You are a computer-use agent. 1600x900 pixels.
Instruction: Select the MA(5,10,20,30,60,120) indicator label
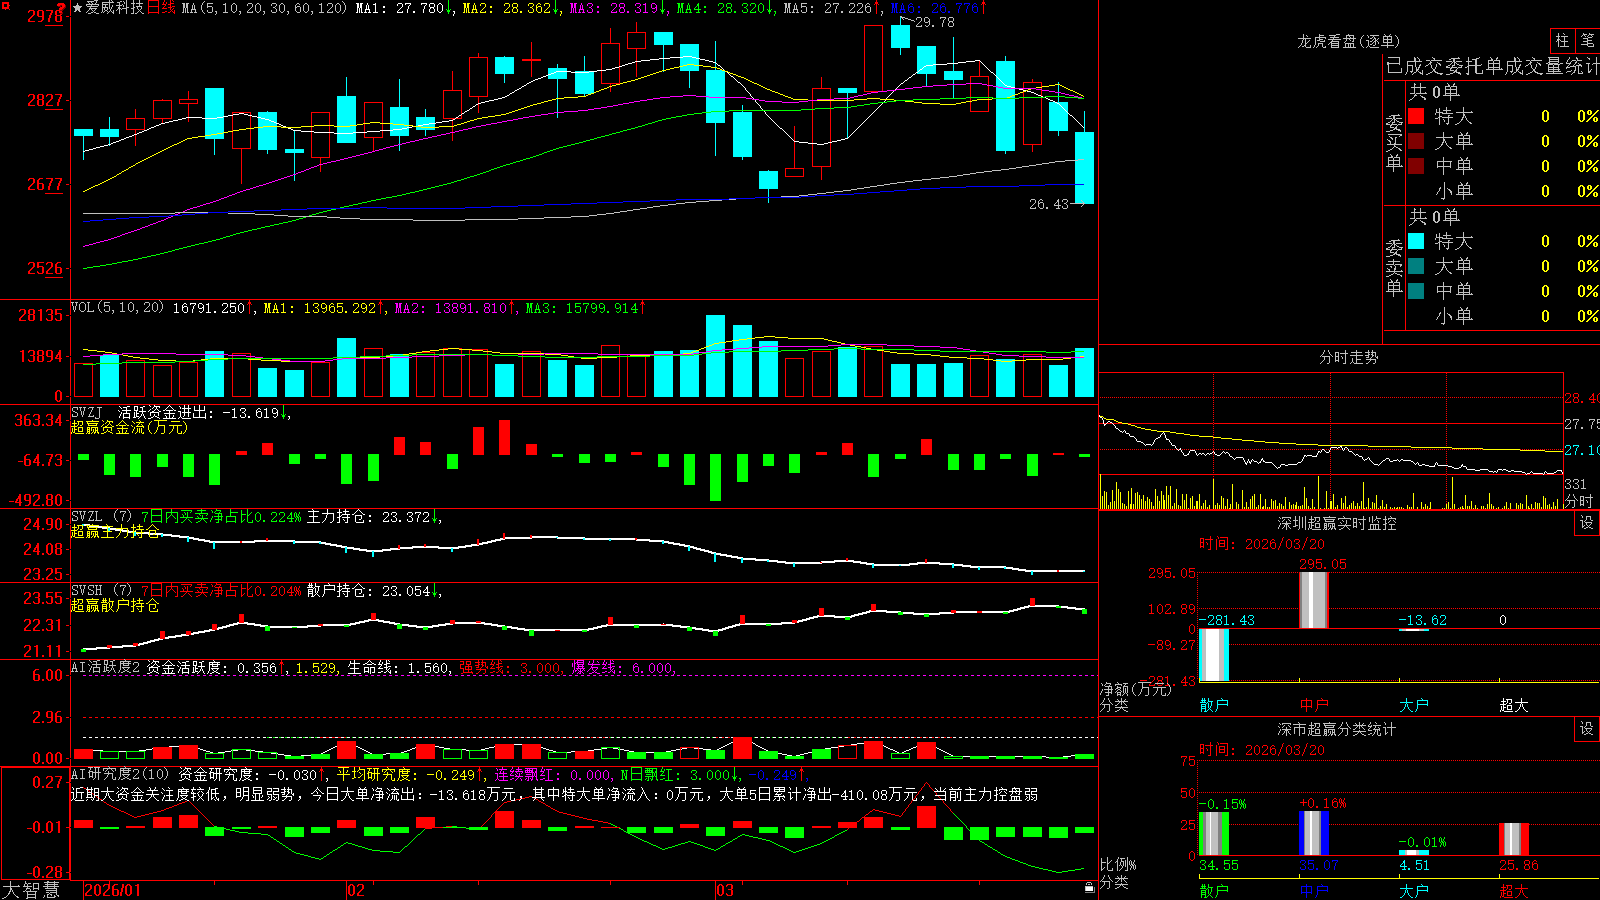[x=264, y=8]
